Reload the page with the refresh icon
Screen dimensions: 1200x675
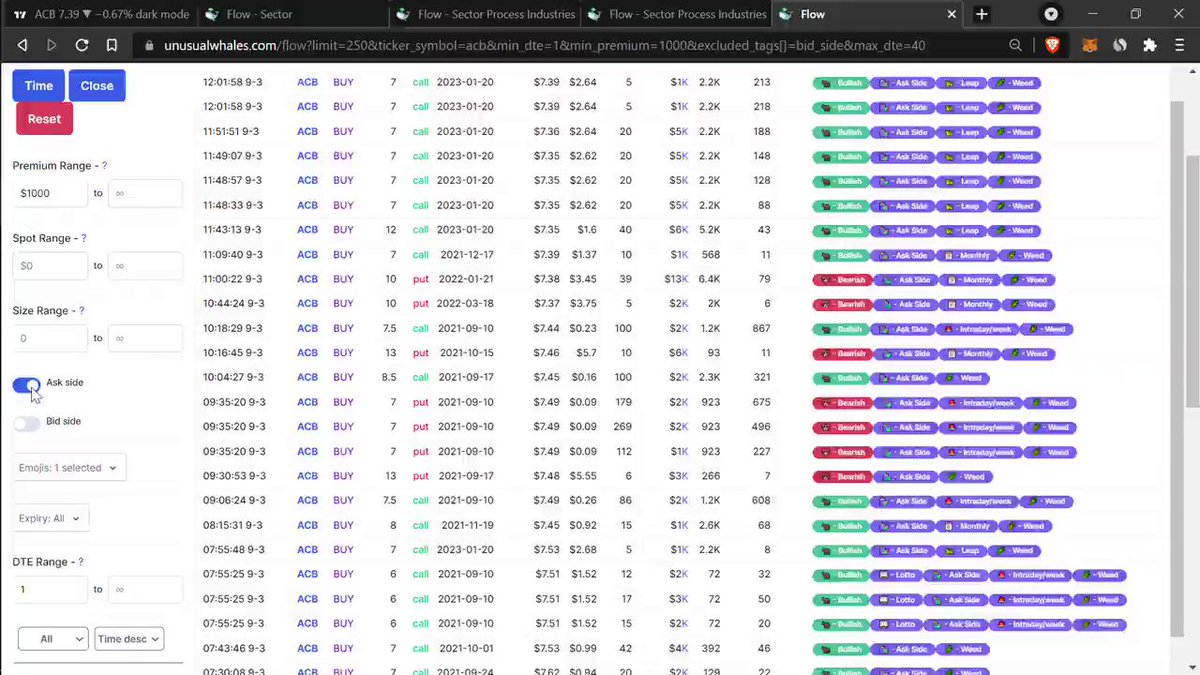click(82, 45)
